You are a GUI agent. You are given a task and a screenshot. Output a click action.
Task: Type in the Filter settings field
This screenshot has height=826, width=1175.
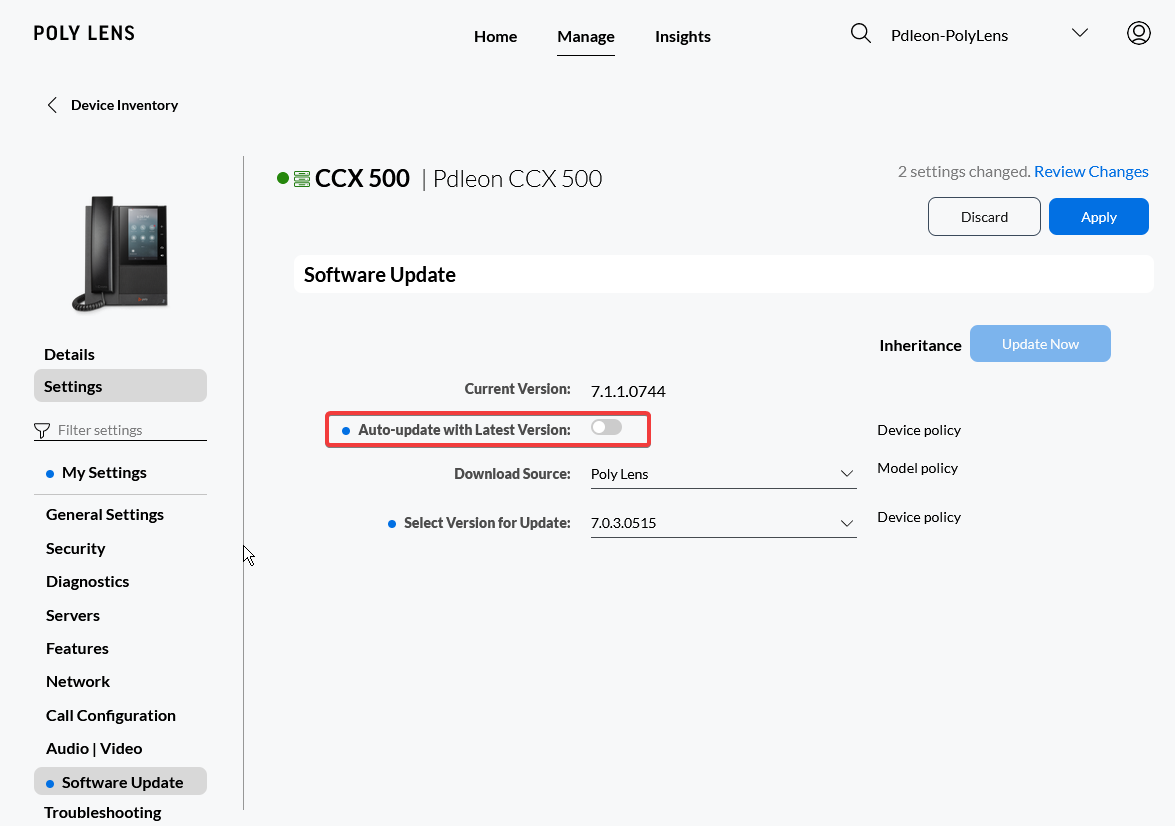pos(130,431)
